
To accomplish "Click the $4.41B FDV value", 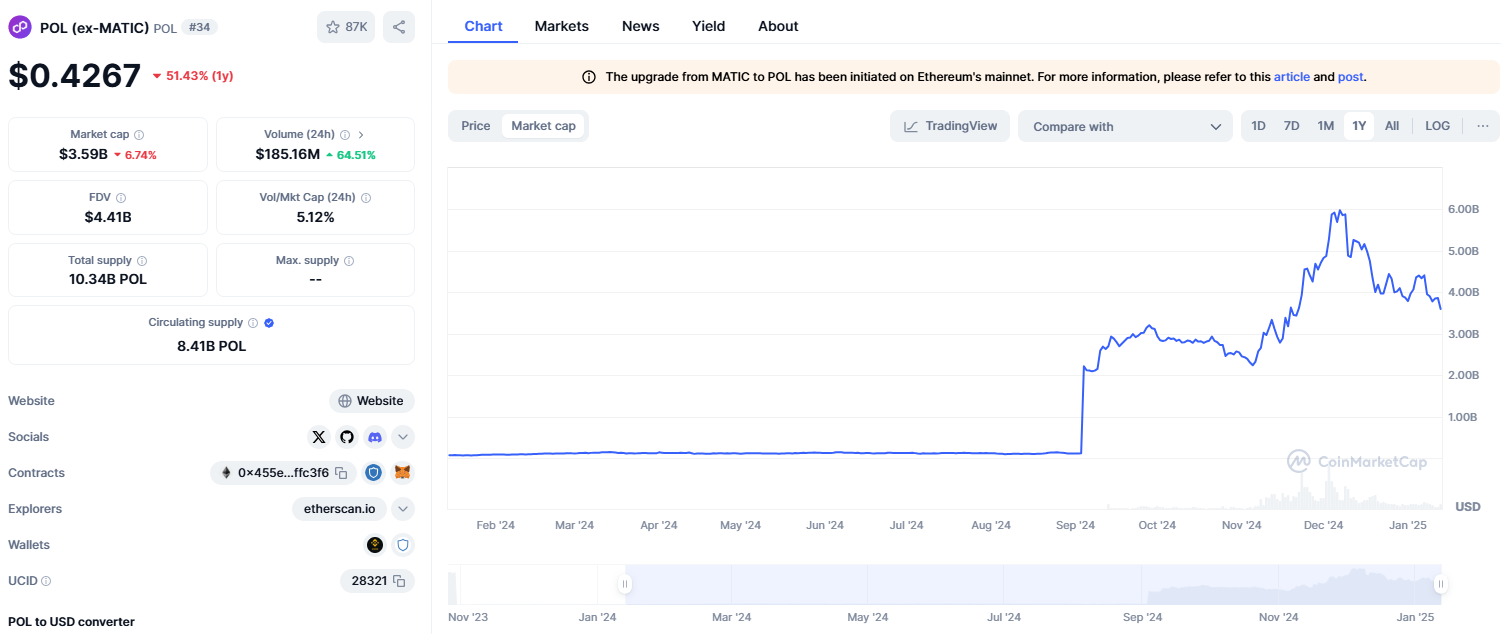I will pos(108,217).
